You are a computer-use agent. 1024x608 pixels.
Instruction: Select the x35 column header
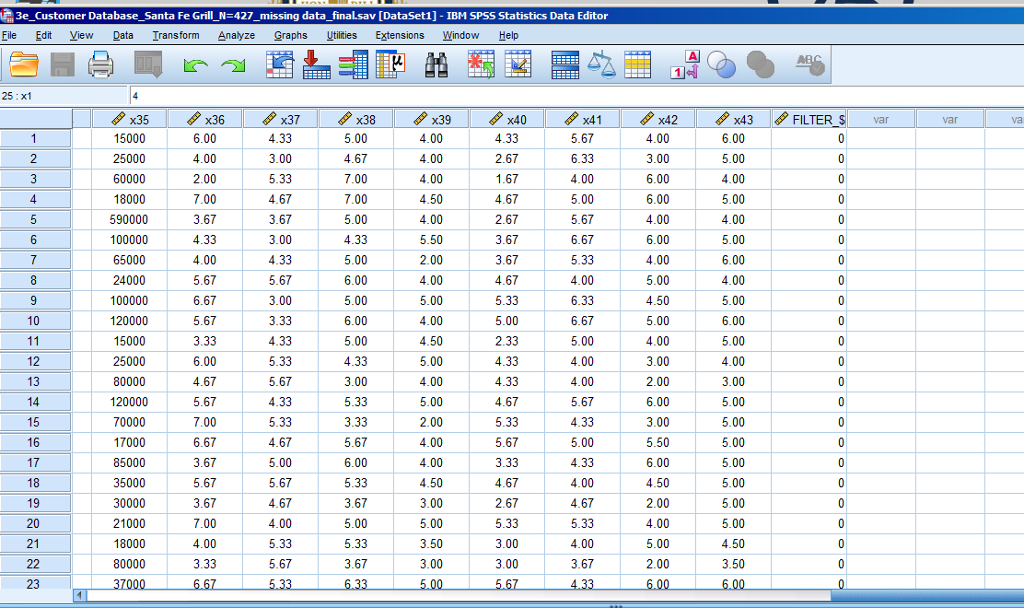tap(129, 120)
